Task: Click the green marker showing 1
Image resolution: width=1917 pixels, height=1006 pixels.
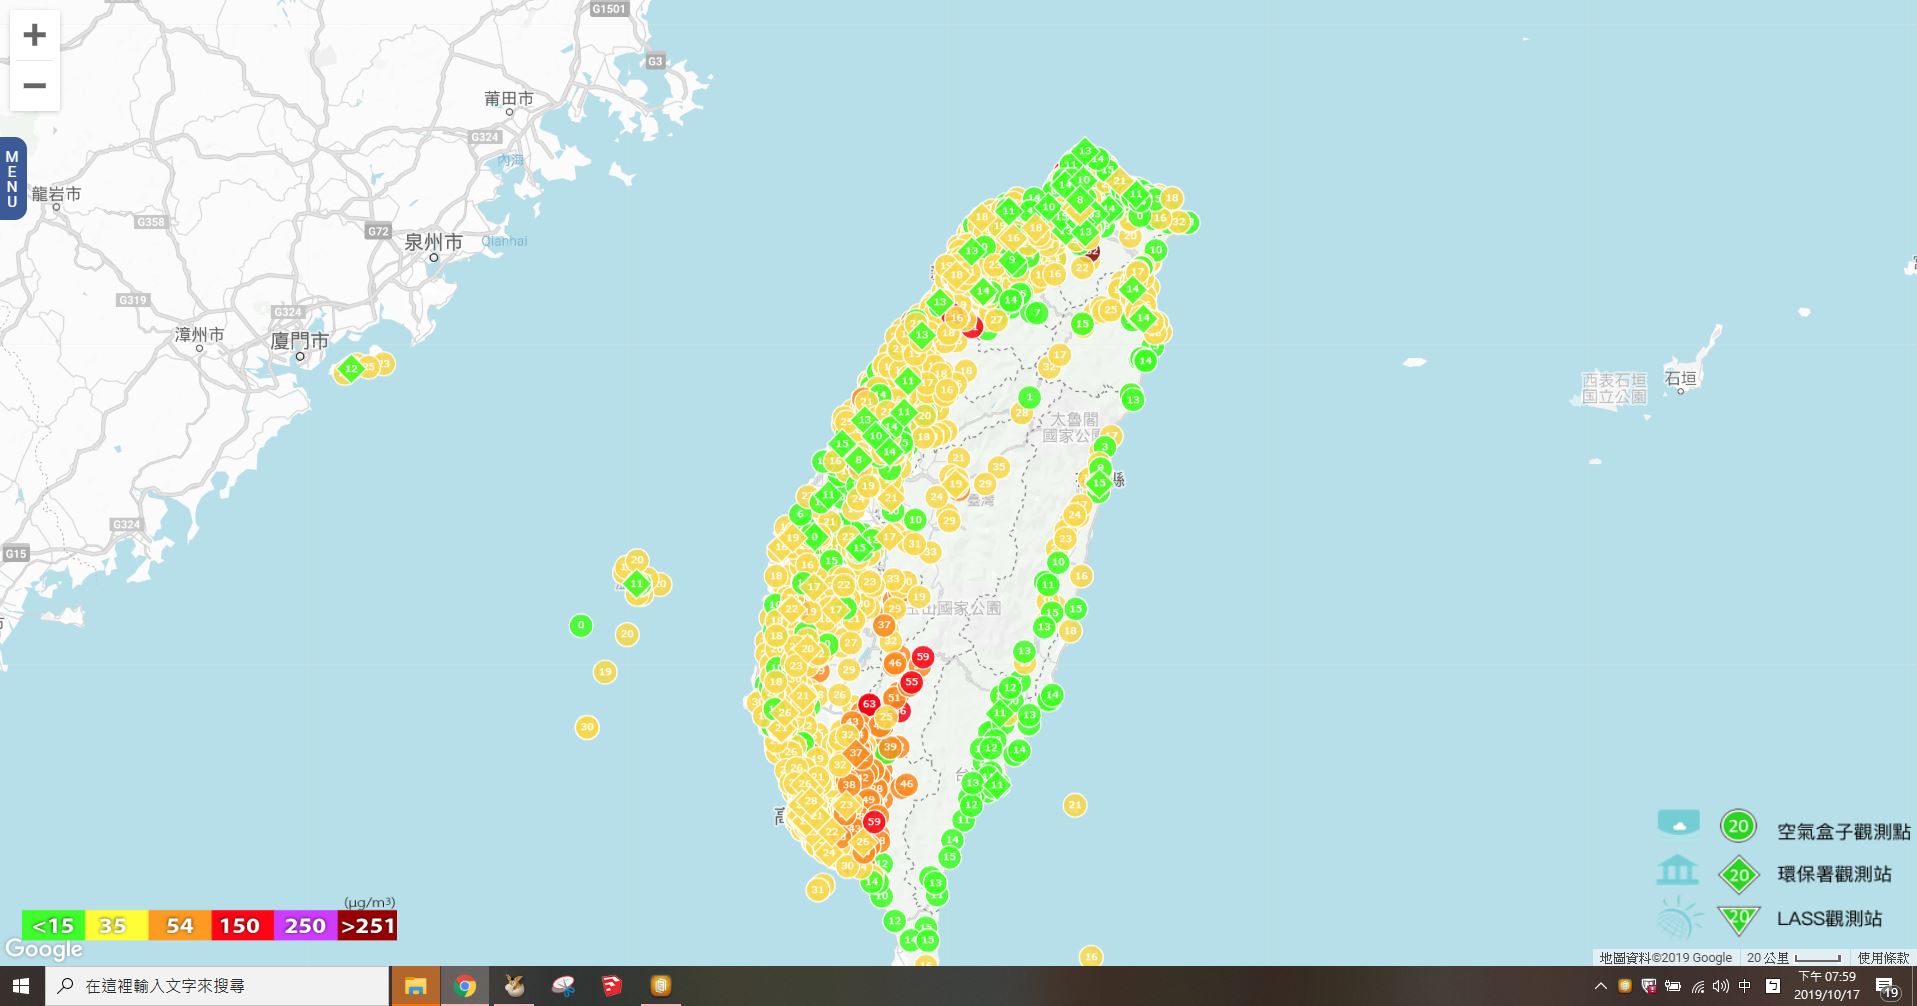Action: (x=1029, y=397)
